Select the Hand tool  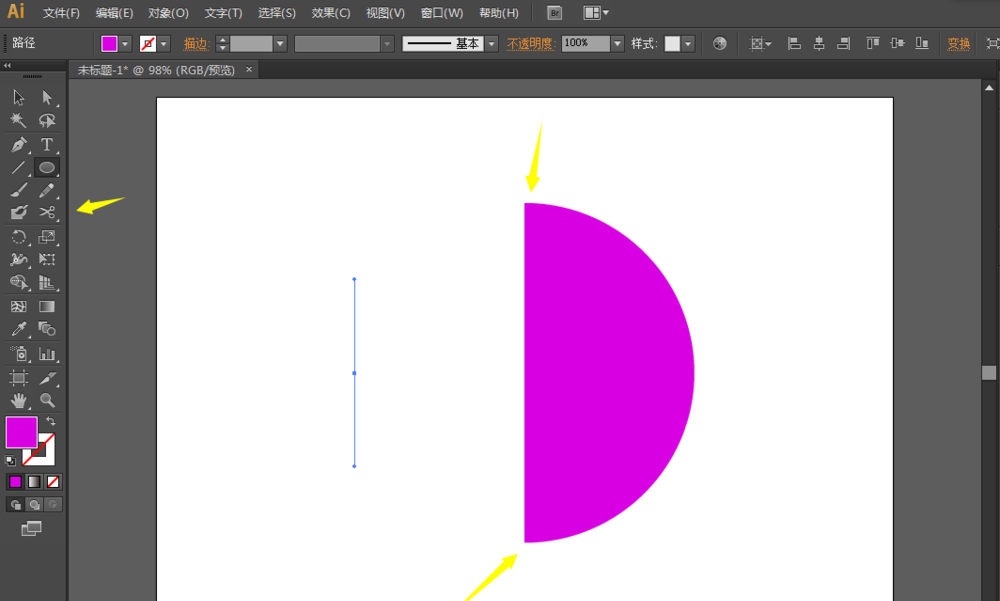[x=18, y=400]
